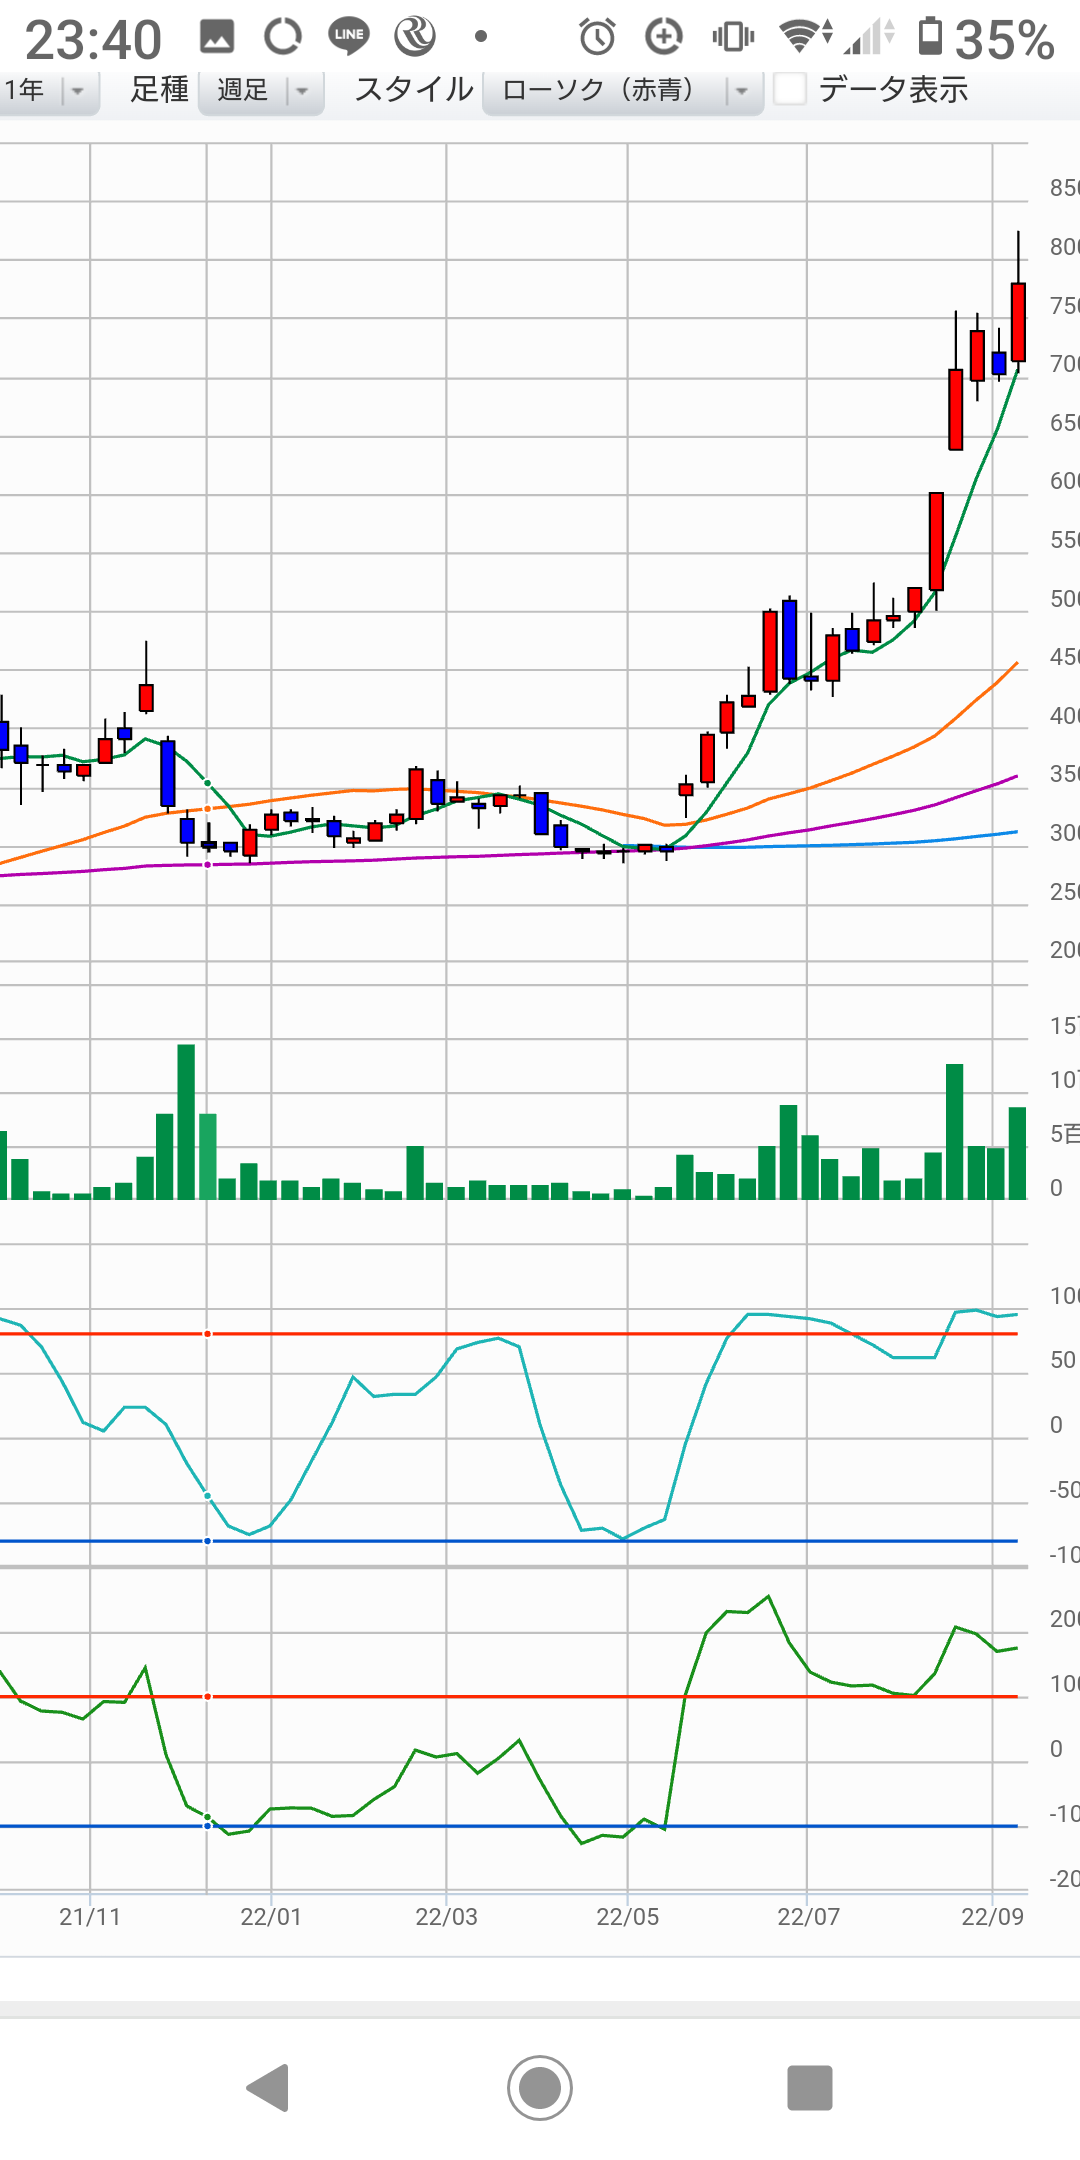Tap the 22/05 date label on time axis
Screen dimensions: 1080x2160
[x=627, y=1916]
